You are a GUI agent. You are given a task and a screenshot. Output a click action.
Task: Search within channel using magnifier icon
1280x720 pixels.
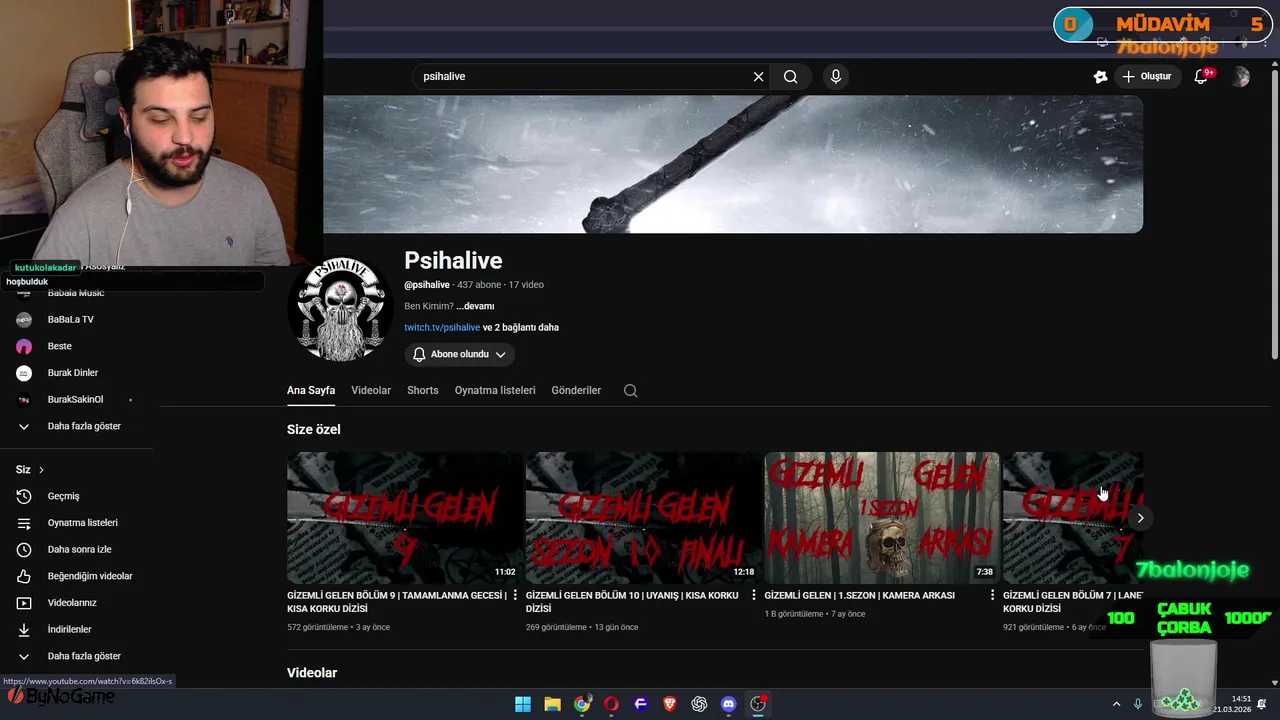(630, 391)
